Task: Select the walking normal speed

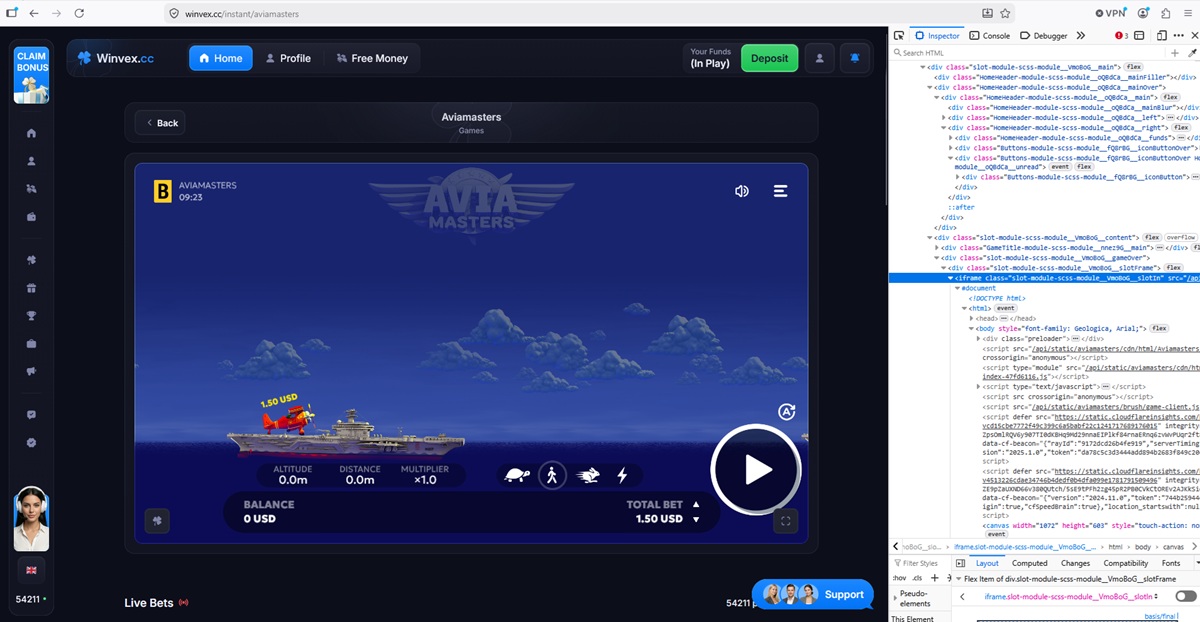Action: click(x=551, y=475)
